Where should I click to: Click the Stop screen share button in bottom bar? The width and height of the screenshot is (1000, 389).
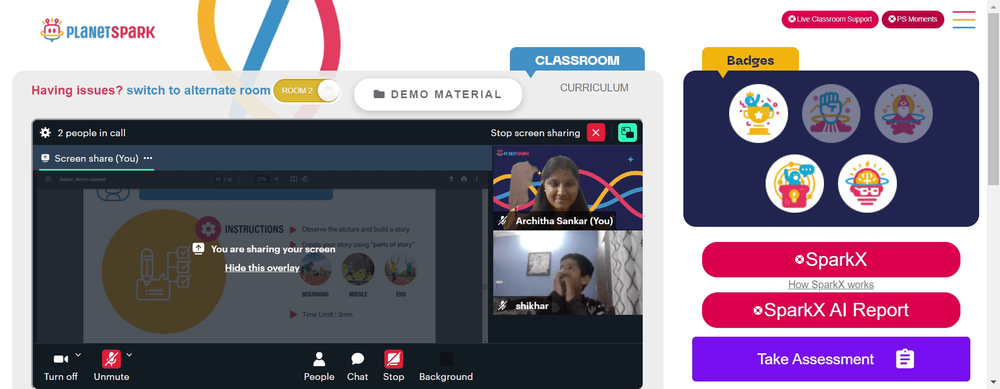pyautogui.click(x=393, y=367)
